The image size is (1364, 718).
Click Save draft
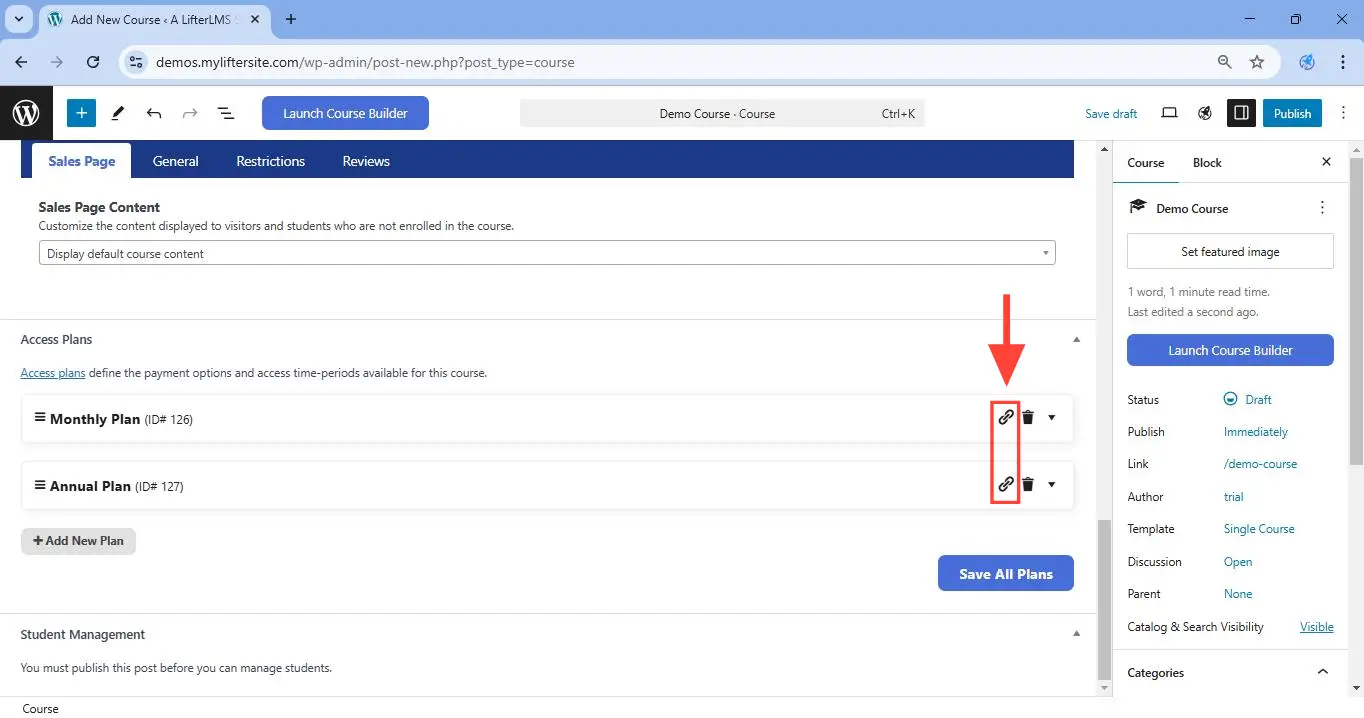point(1111,113)
